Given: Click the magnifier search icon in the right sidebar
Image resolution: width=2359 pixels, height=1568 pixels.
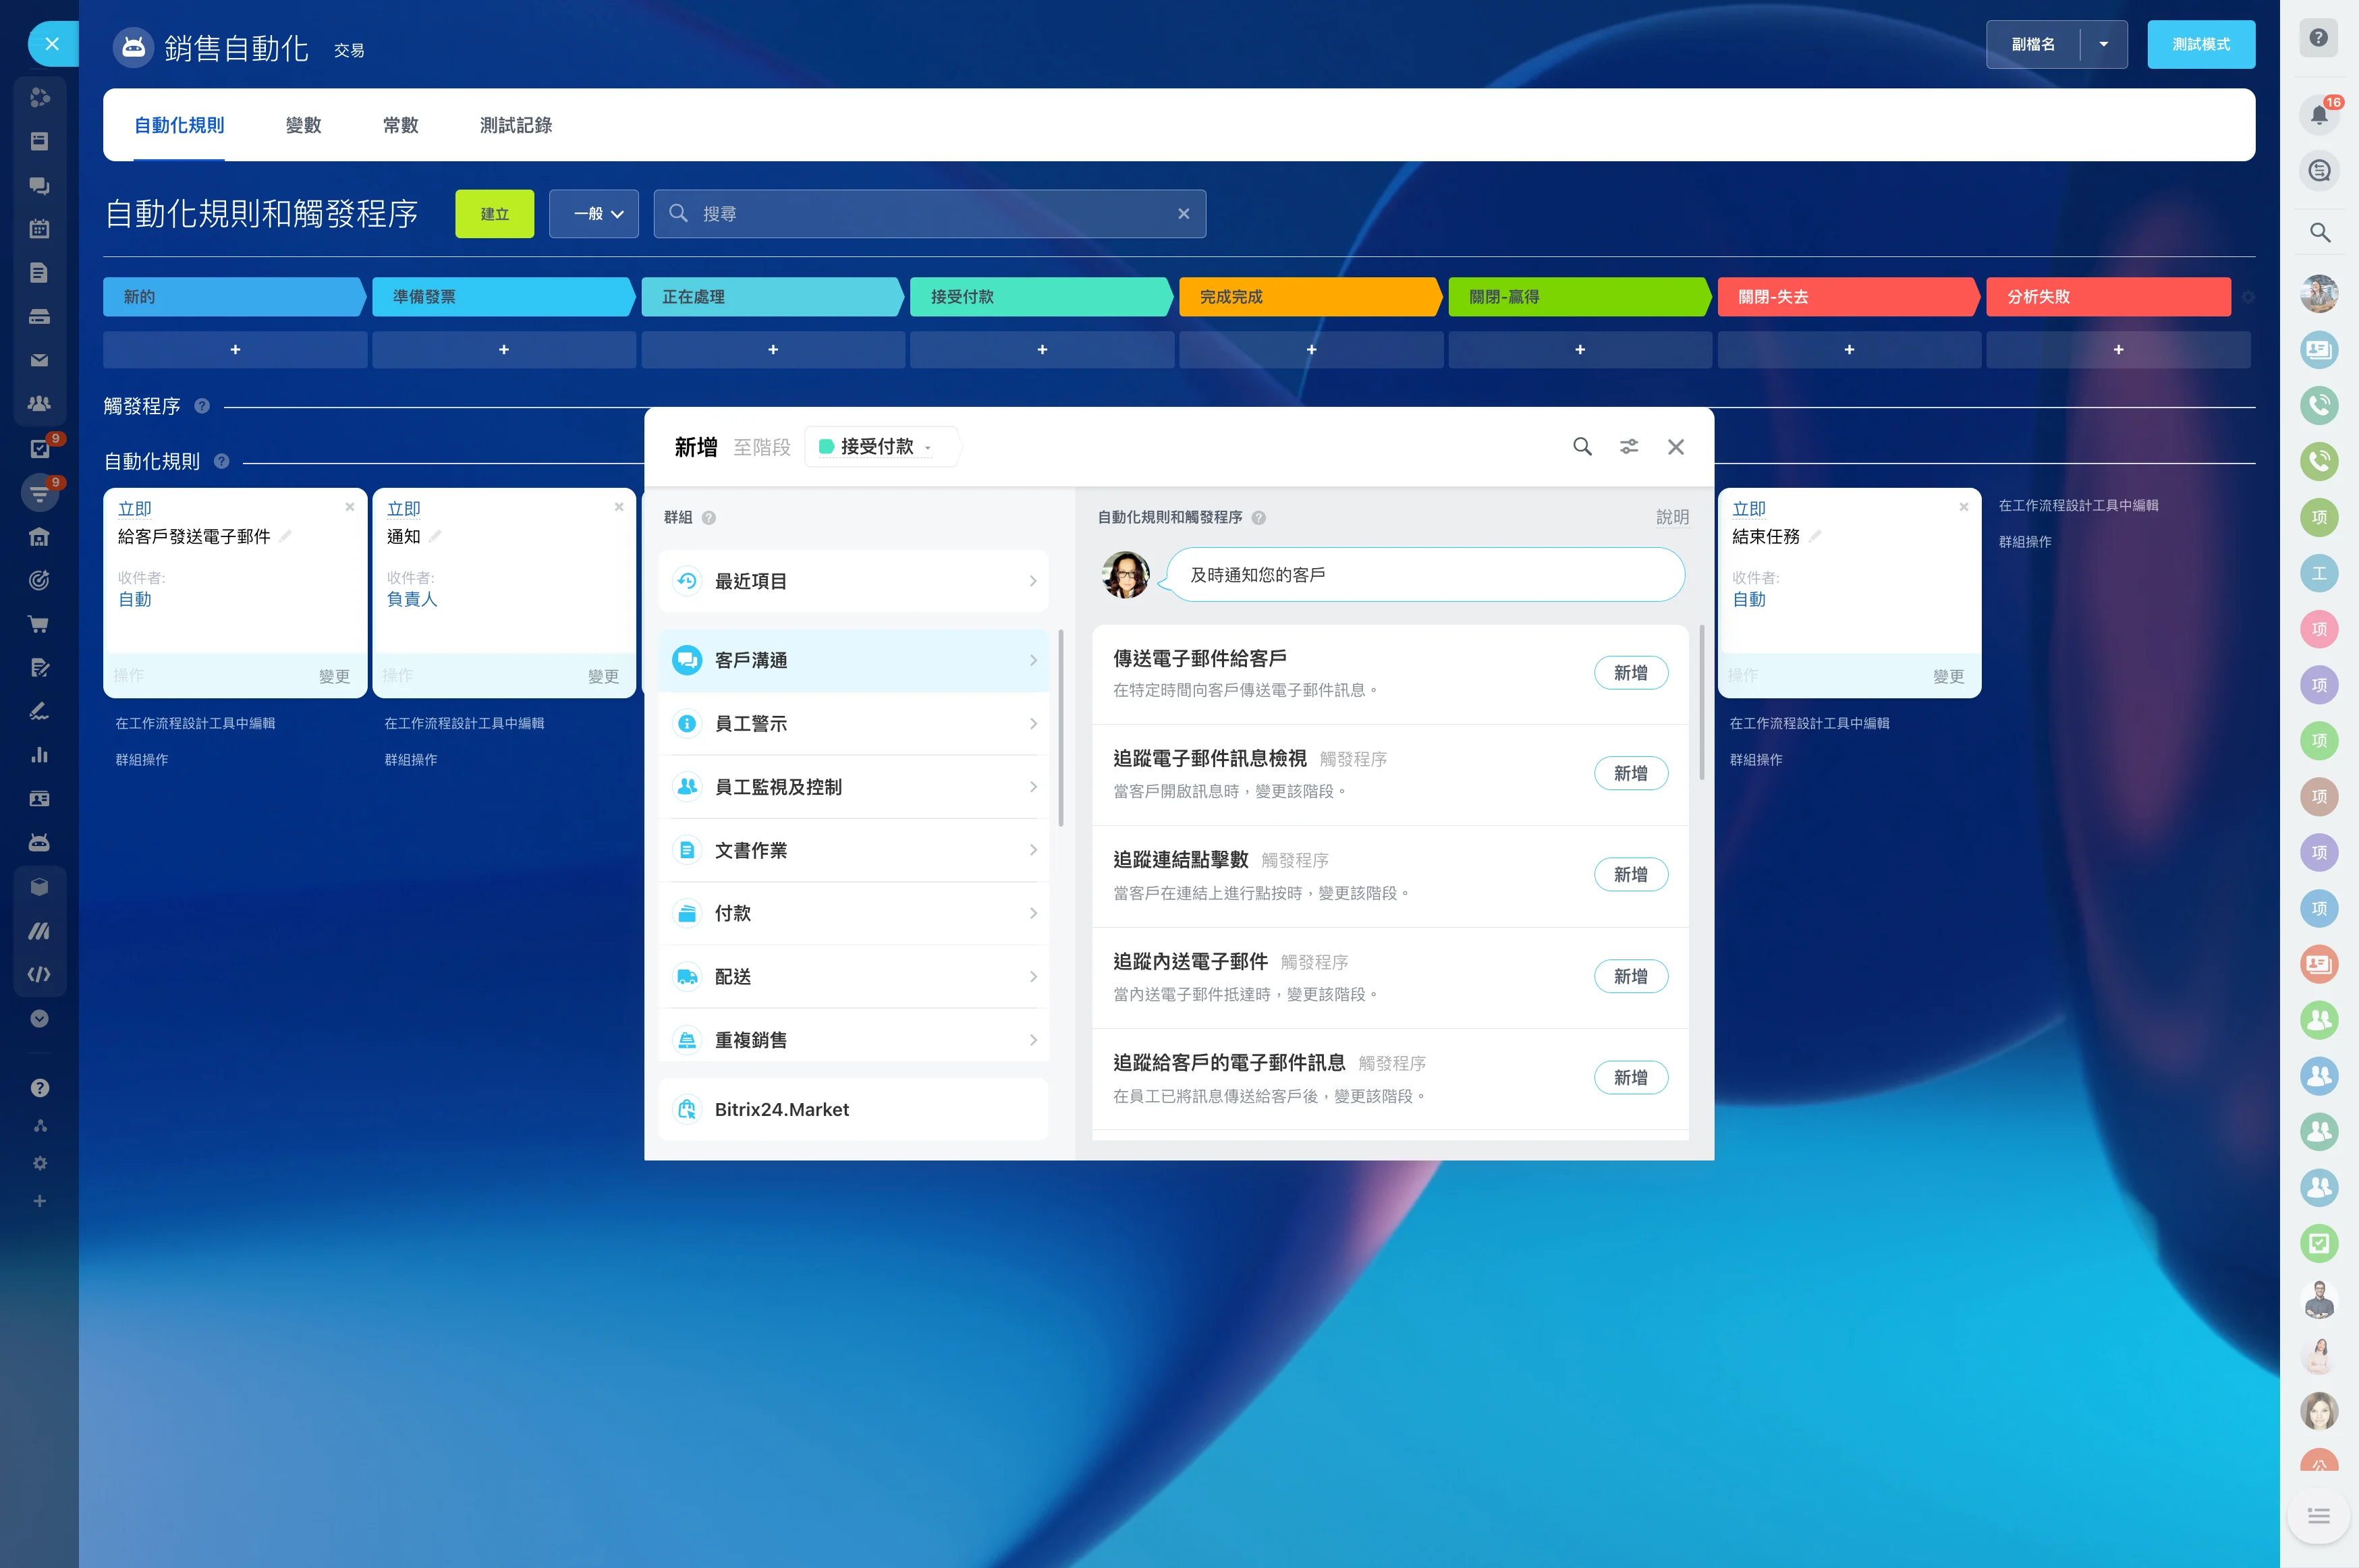Looking at the screenshot, I should click(2319, 233).
